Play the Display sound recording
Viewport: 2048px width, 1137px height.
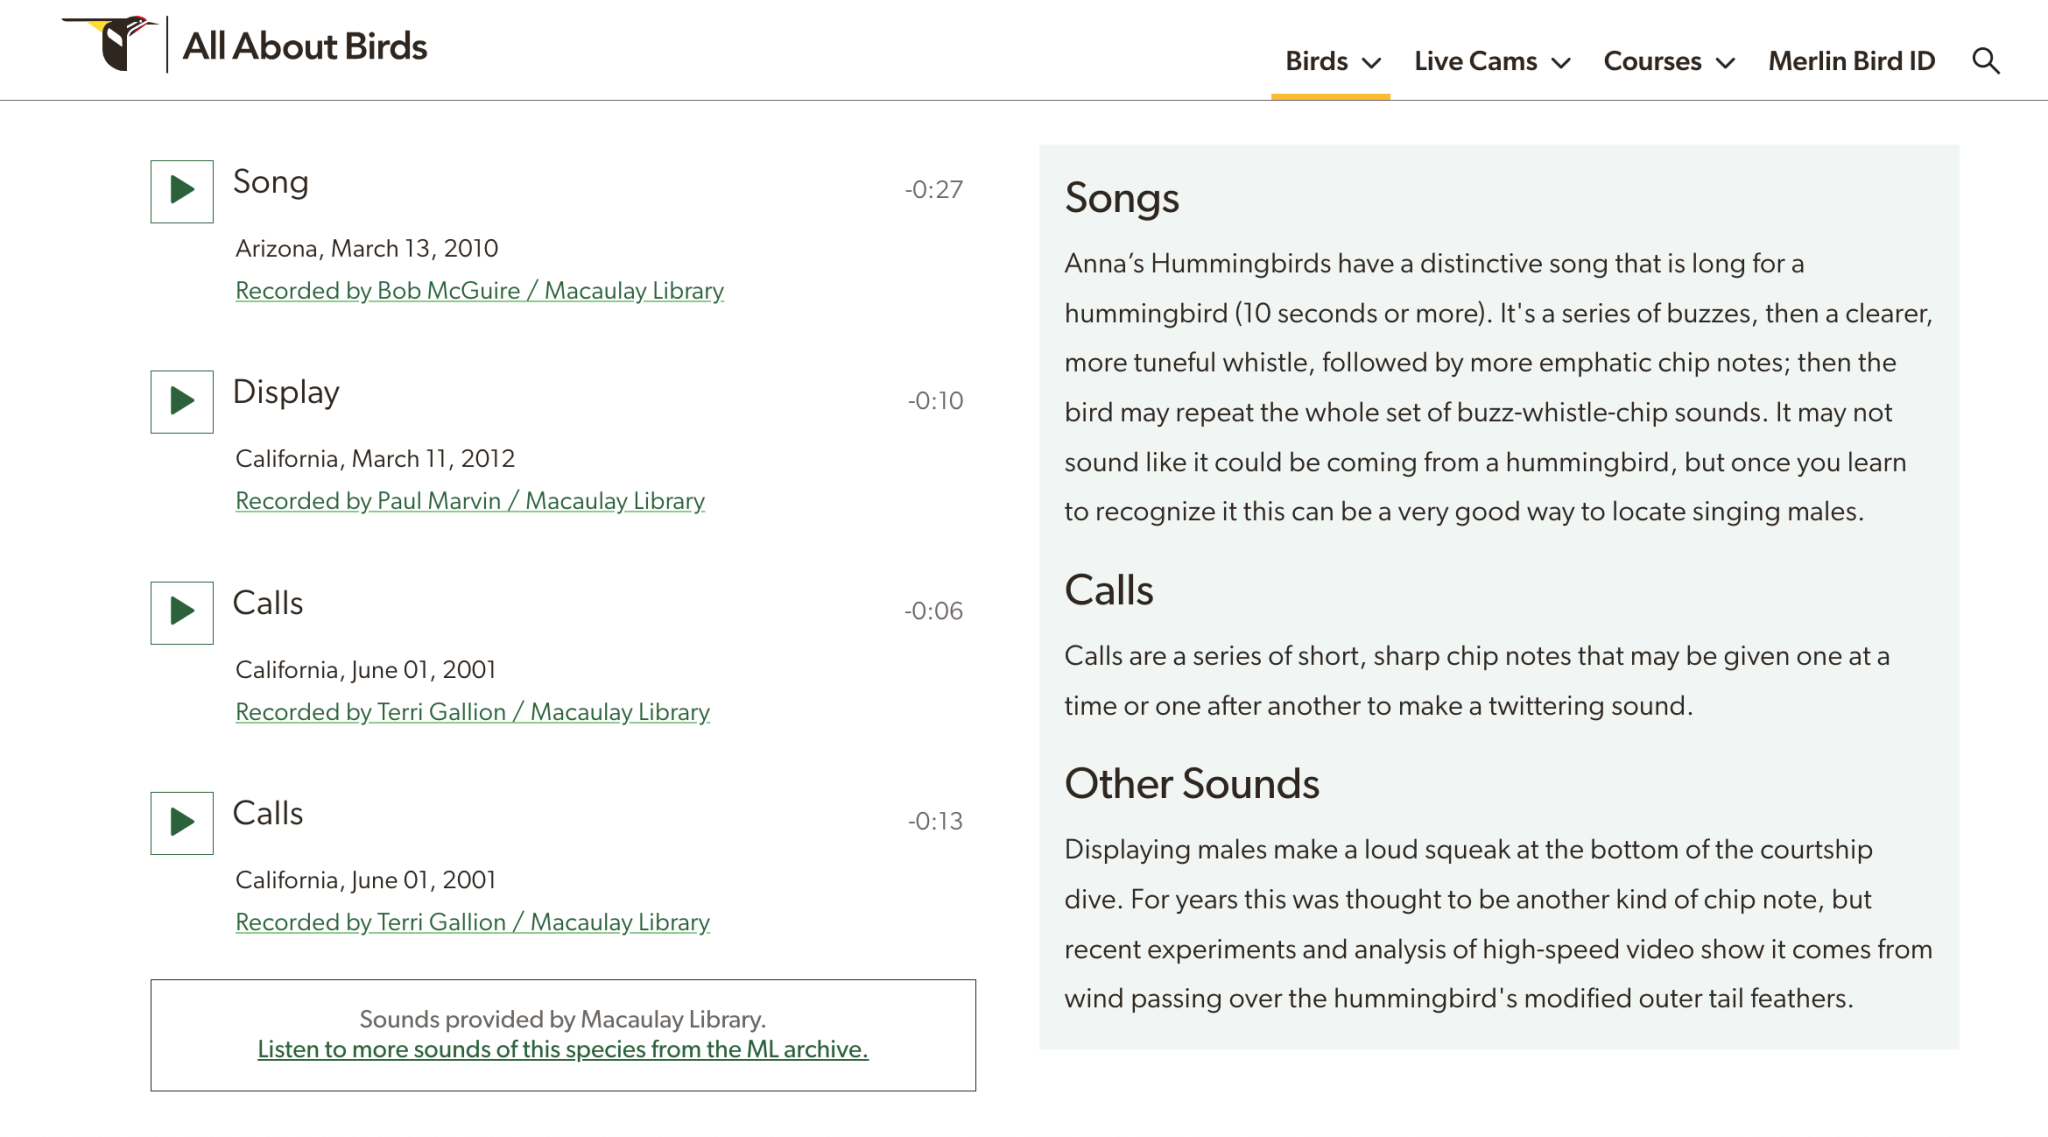click(x=181, y=401)
